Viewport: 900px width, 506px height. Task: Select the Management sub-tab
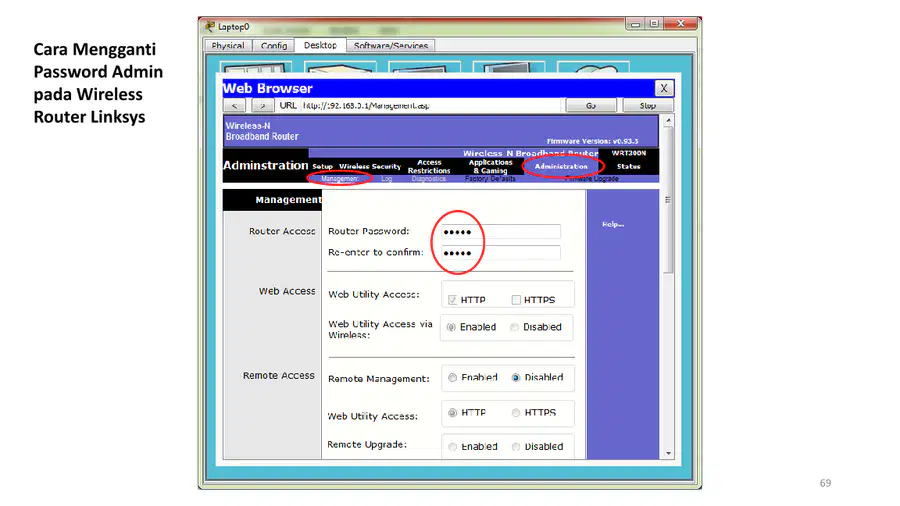pos(340,179)
